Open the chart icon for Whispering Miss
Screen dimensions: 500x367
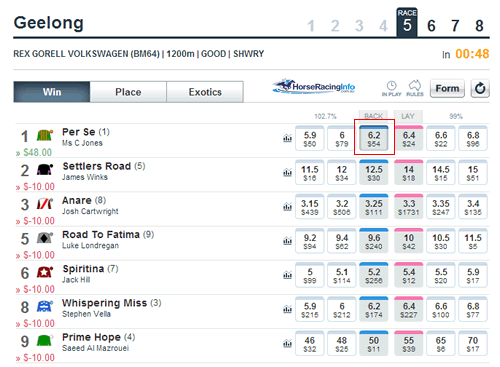[287, 309]
